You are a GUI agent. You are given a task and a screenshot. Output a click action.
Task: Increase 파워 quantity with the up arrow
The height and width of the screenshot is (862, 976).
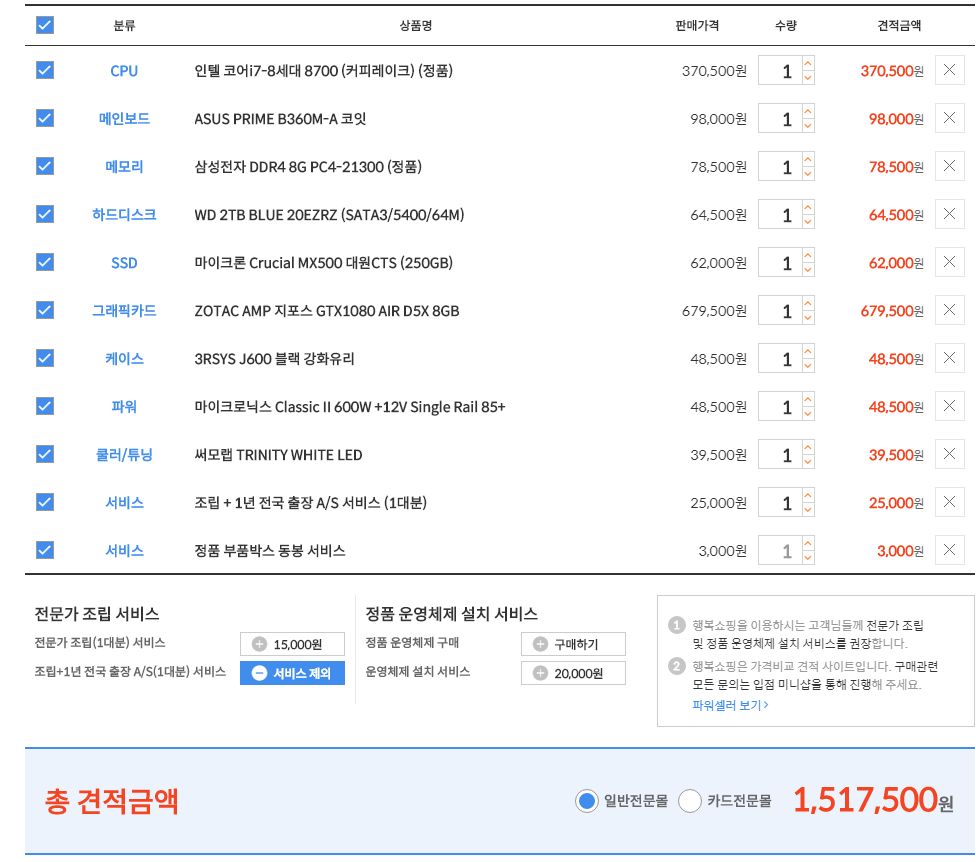pyautogui.click(x=808, y=399)
